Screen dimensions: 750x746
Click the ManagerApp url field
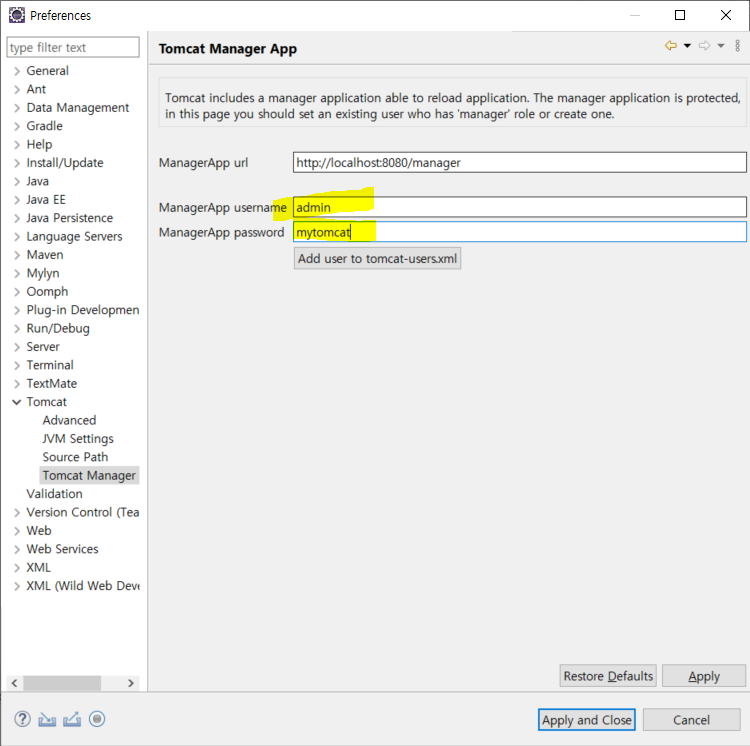[x=519, y=163]
